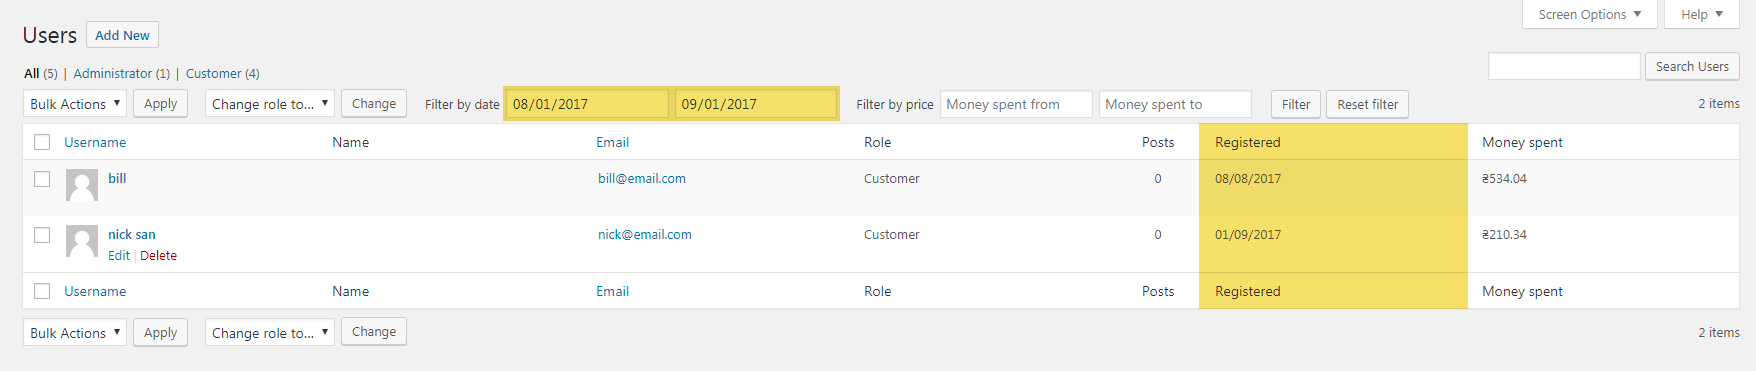Click the date-to field showing 09/01/2017
Viewport: 1756px width, 371px height.
click(x=756, y=104)
